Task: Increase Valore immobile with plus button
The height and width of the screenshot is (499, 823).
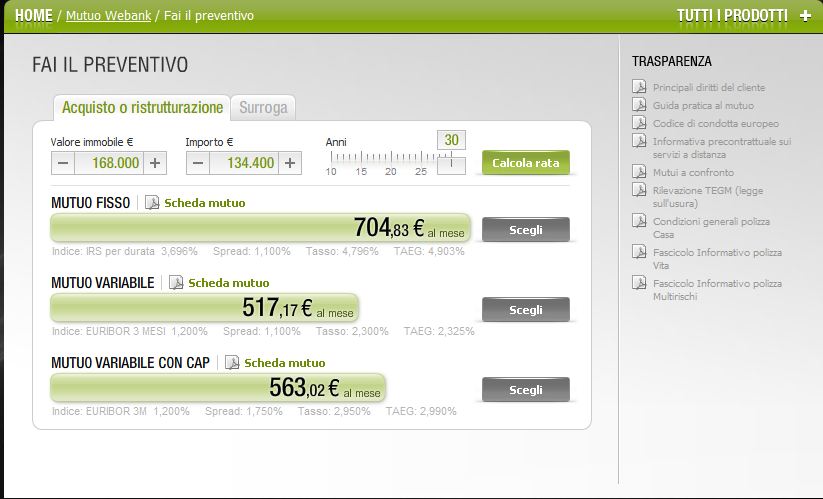Action: point(155,163)
